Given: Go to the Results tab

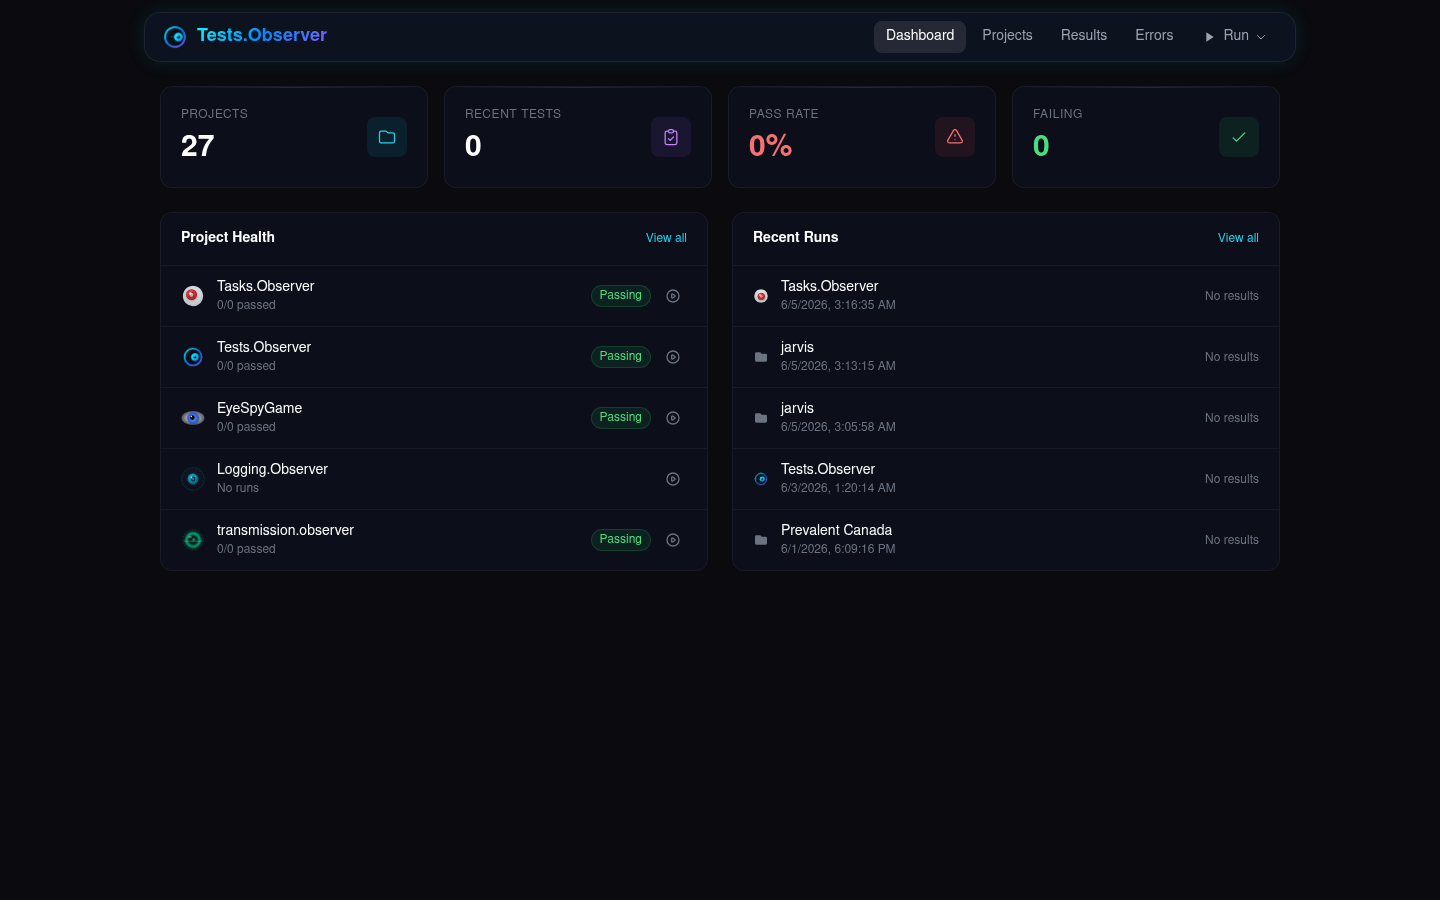Looking at the screenshot, I should pyautogui.click(x=1084, y=36).
